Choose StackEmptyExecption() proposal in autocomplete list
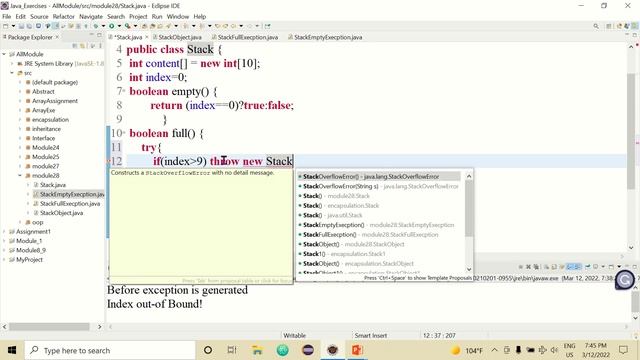Image resolution: width=640 pixels, height=360 pixels. (x=379, y=225)
